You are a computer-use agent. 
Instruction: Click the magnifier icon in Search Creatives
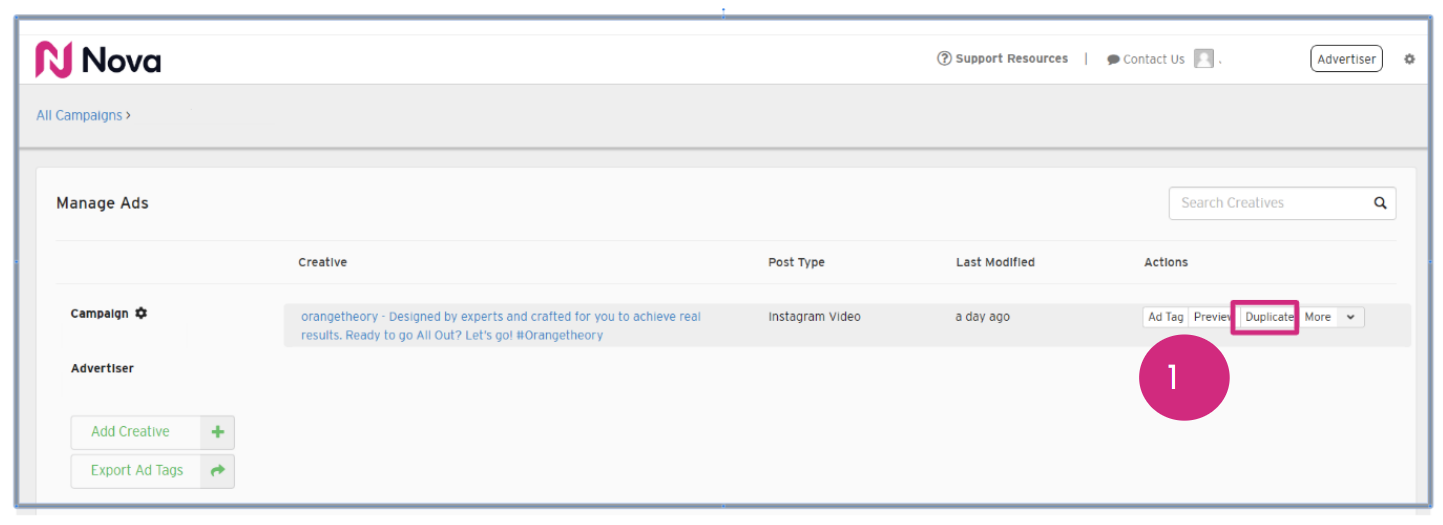coord(1380,203)
